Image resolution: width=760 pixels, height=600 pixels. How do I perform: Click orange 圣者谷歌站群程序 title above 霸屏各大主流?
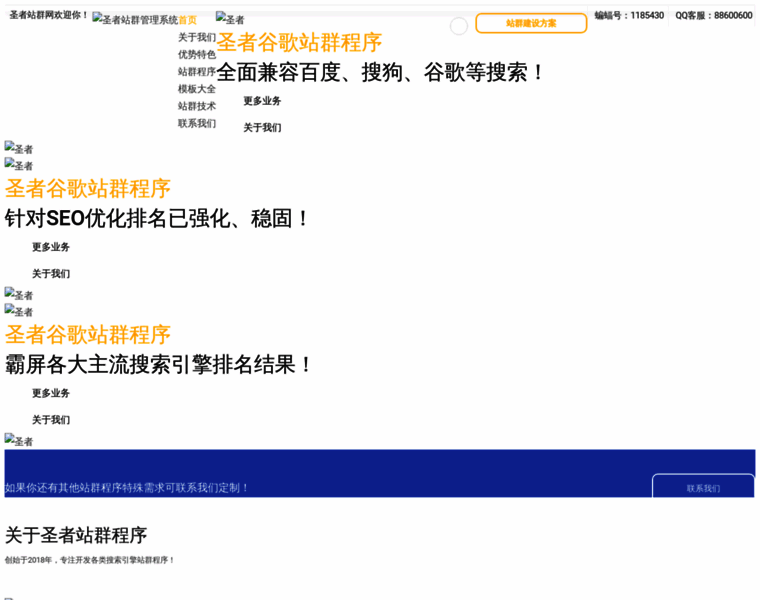88,334
